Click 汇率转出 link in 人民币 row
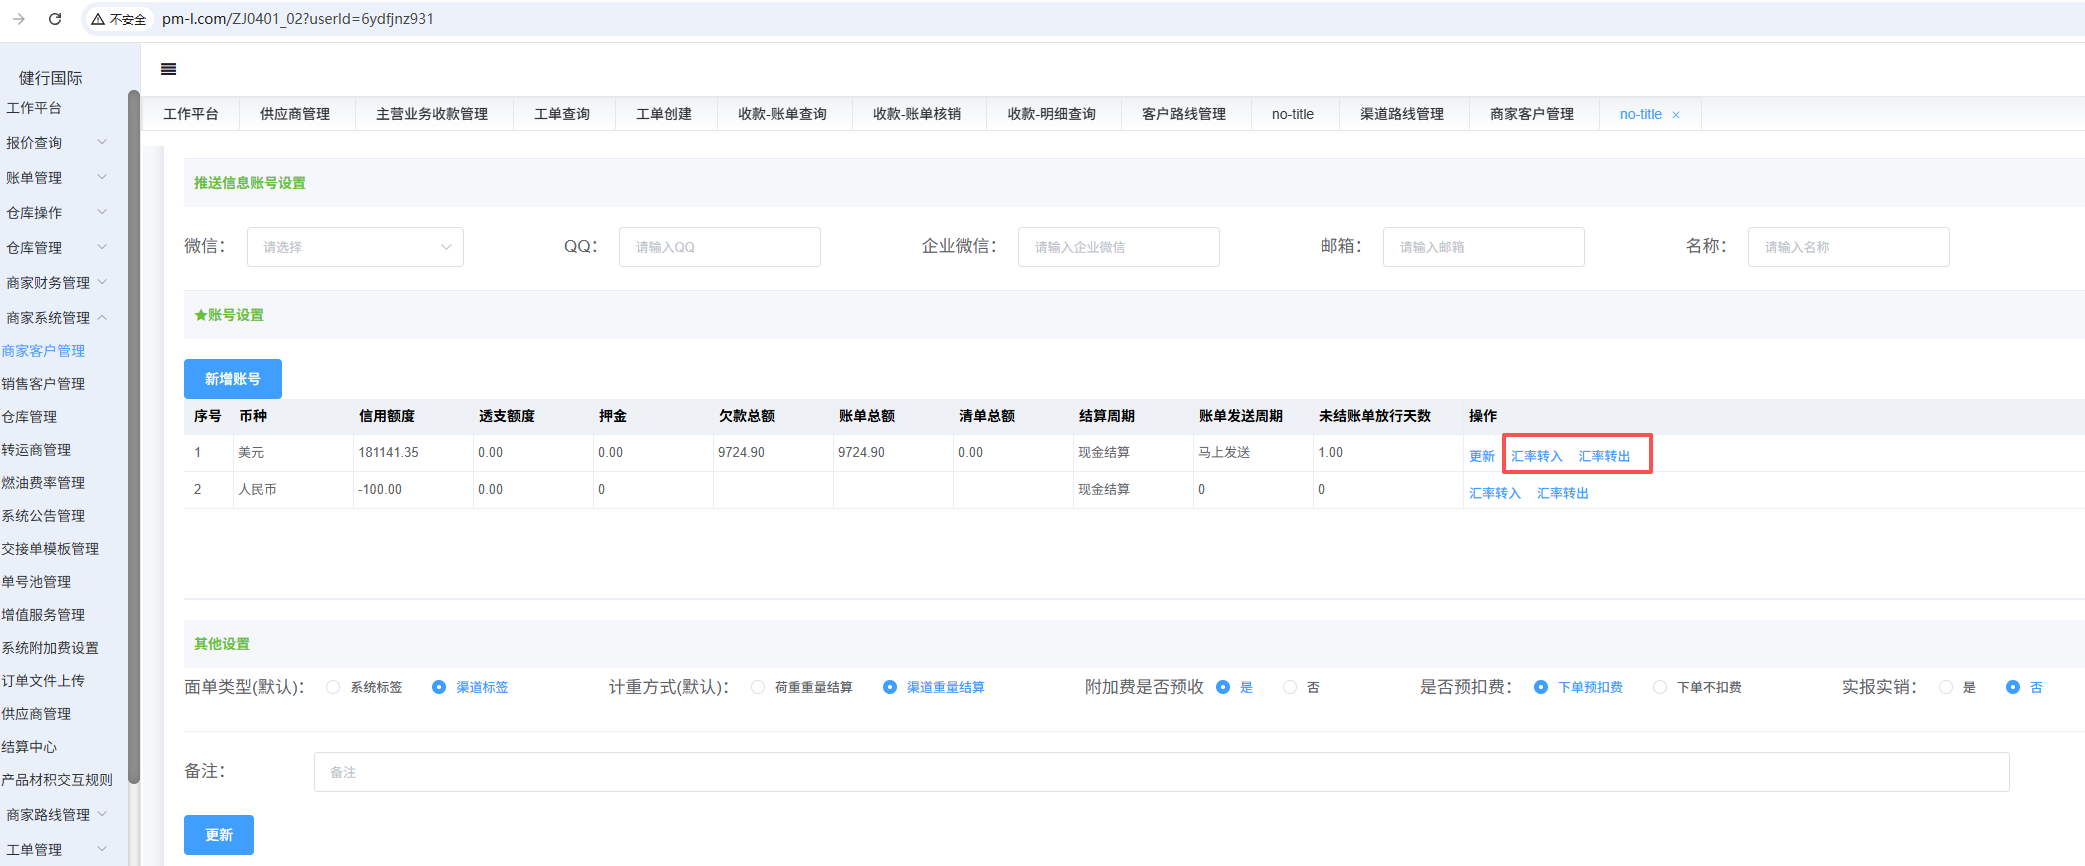The image size is (2085, 866). click(1562, 493)
